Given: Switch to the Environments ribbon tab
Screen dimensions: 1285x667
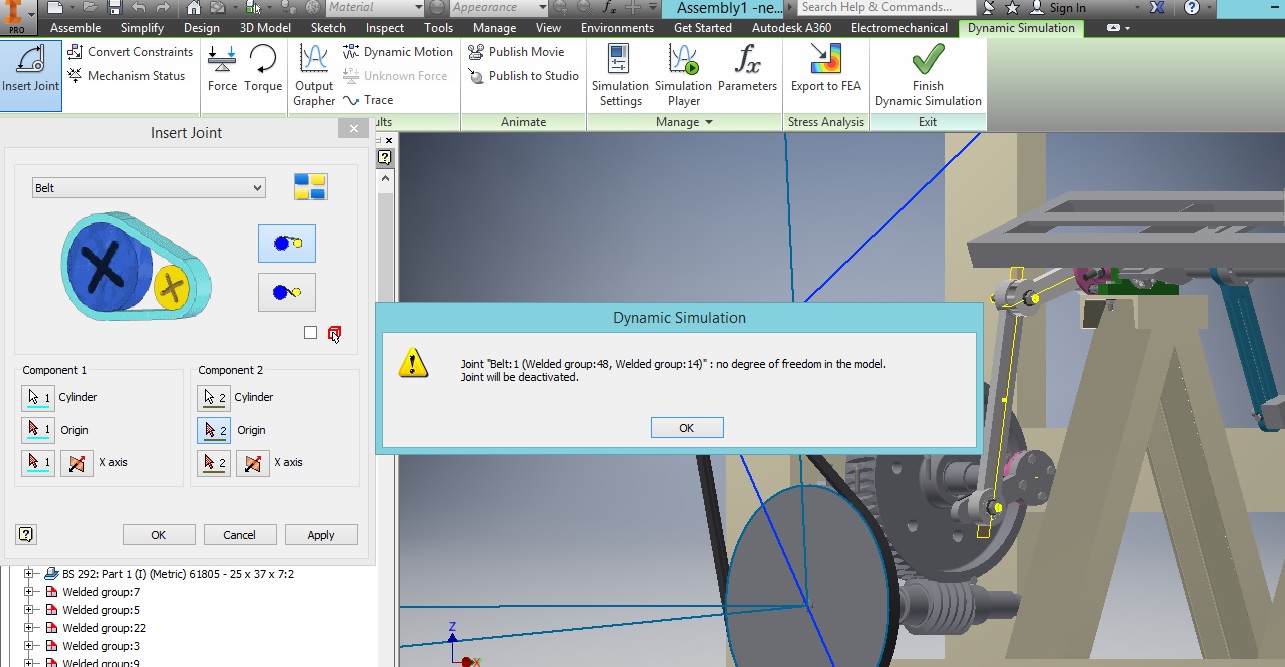Looking at the screenshot, I should coord(617,28).
